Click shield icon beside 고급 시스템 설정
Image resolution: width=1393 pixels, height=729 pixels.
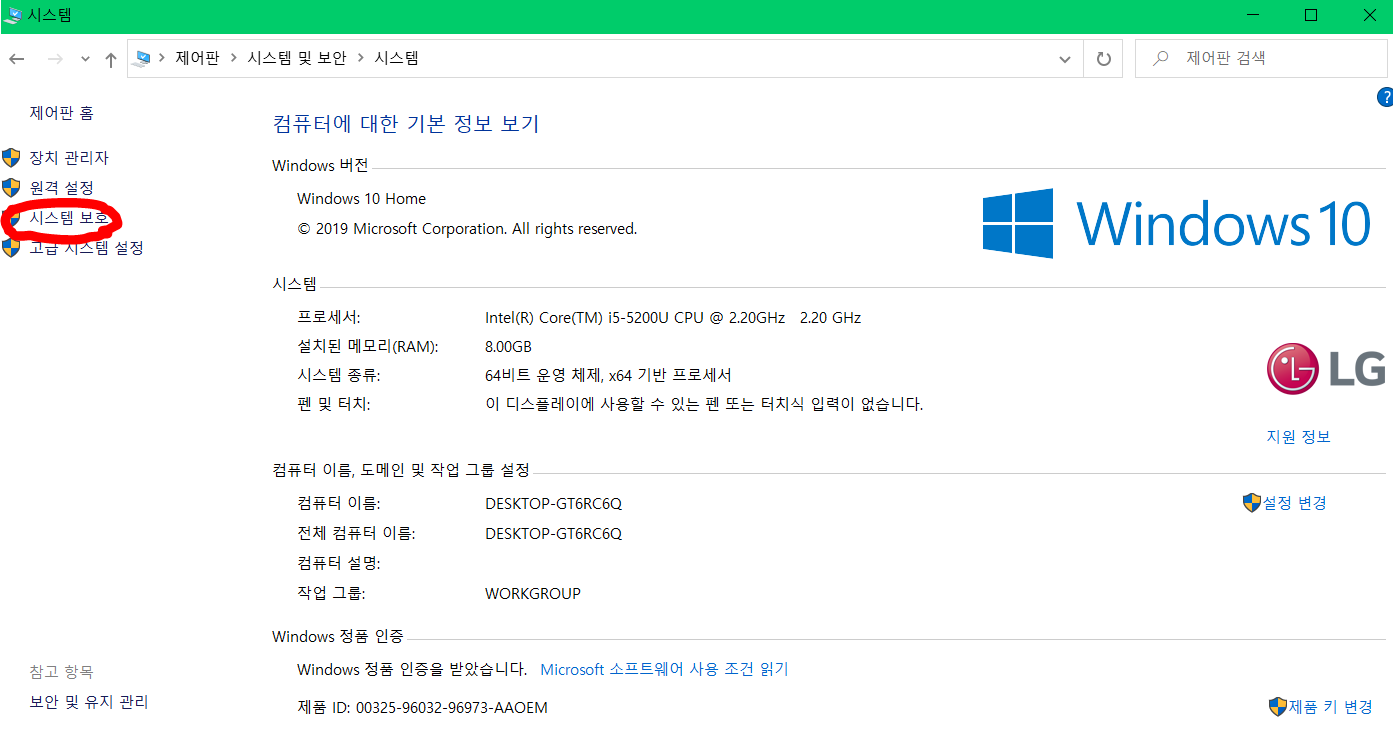[x=11, y=247]
